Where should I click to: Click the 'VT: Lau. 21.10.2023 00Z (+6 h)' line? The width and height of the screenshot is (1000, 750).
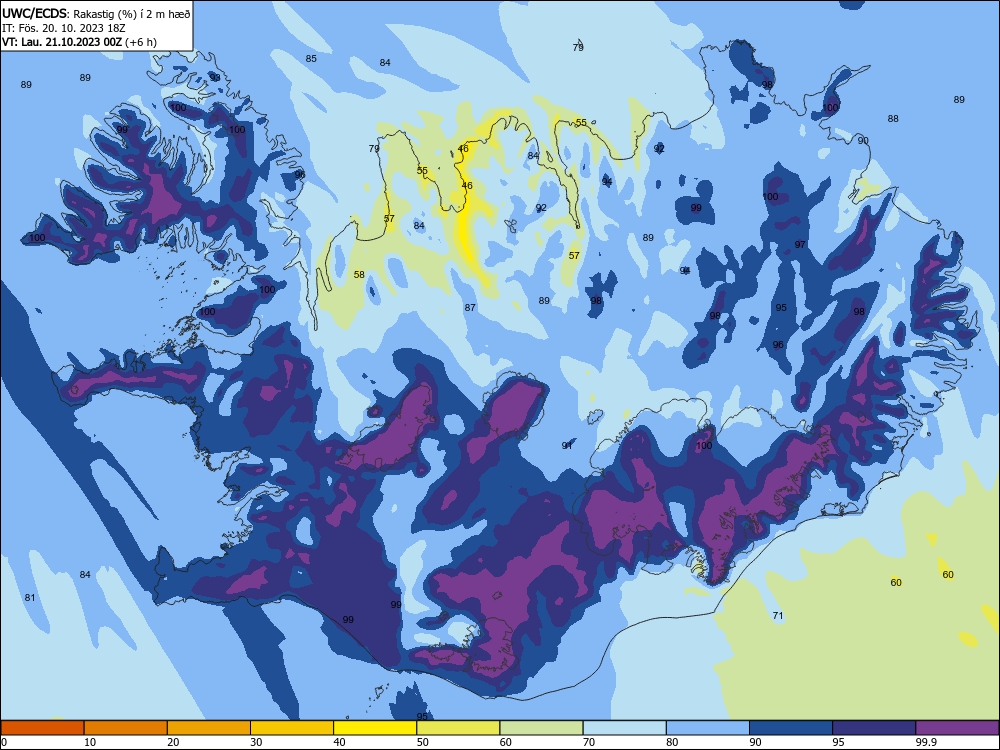79,42
